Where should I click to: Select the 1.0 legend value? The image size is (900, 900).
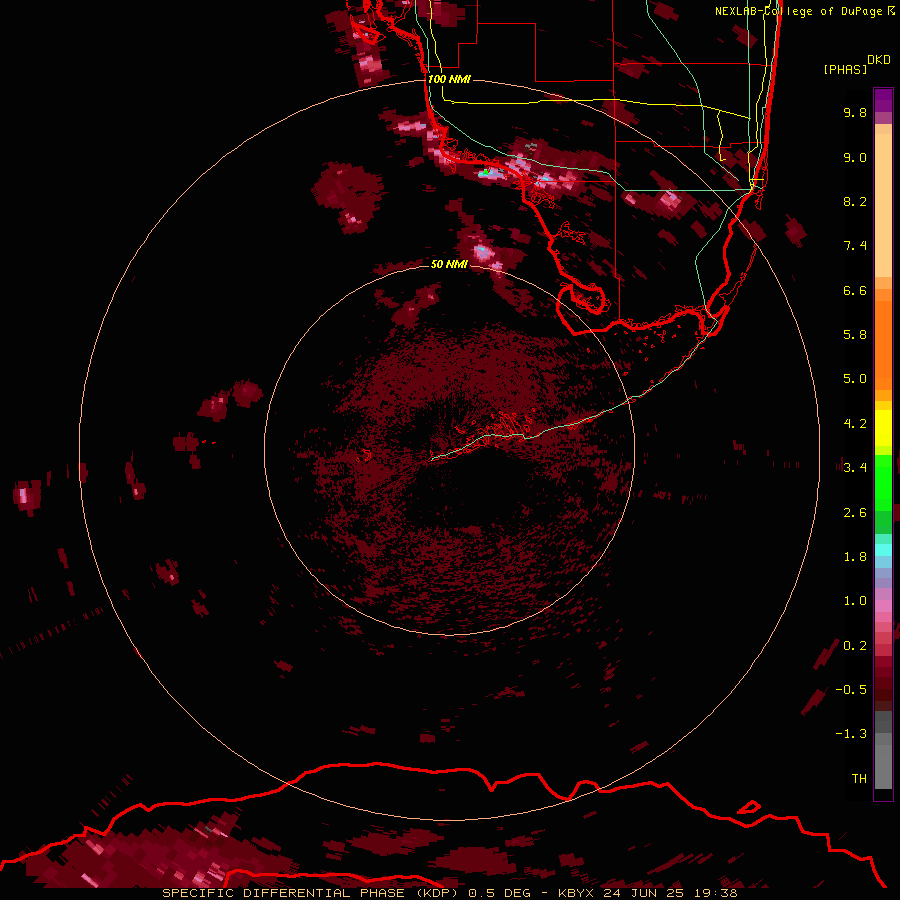point(855,601)
